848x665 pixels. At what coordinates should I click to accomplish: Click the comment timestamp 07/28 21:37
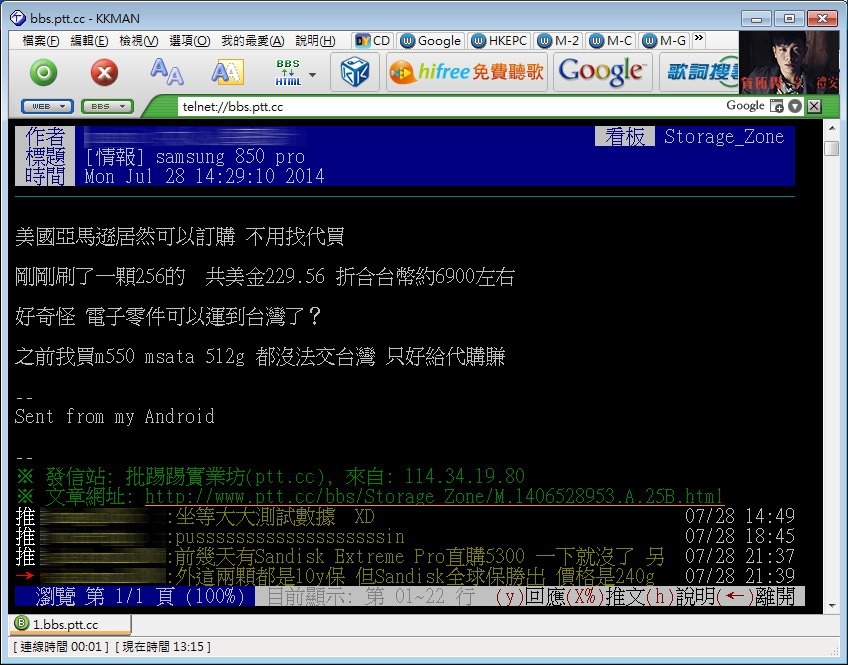click(740, 556)
